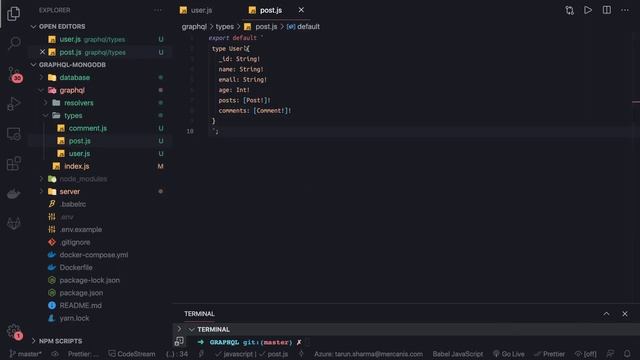Open the Extensions view

click(13, 164)
